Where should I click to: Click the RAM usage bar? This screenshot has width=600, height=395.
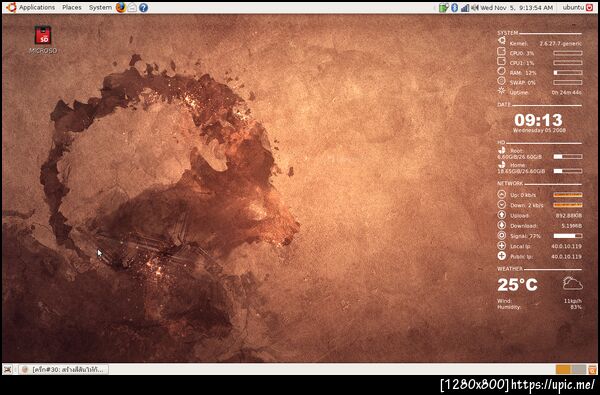pos(568,72)
